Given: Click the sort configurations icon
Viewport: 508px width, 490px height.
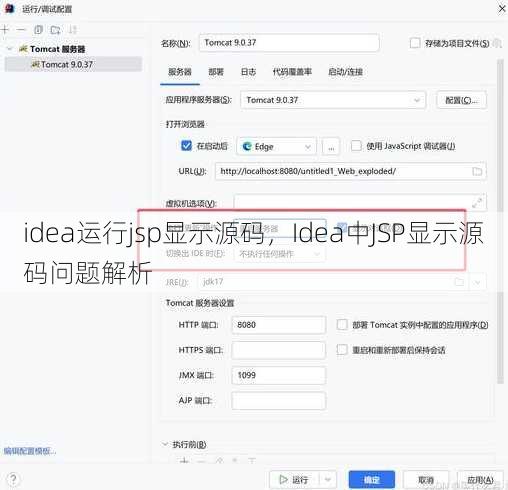Looking at the screenshot, I should click(73, 30).
